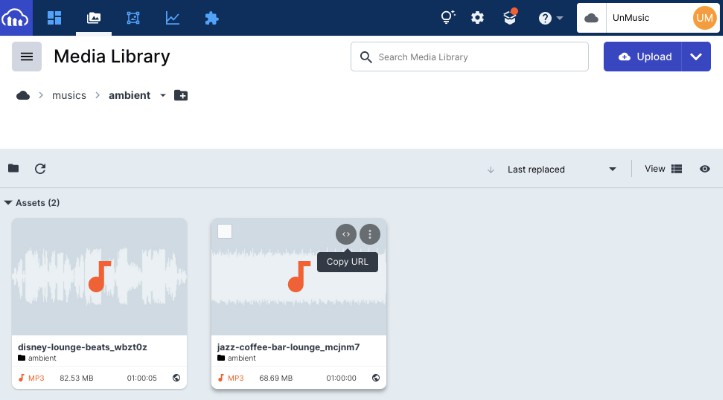The width and height of the screenshot is (723, 400).
Task: Refresh the asset list
Action: point(41,169)
